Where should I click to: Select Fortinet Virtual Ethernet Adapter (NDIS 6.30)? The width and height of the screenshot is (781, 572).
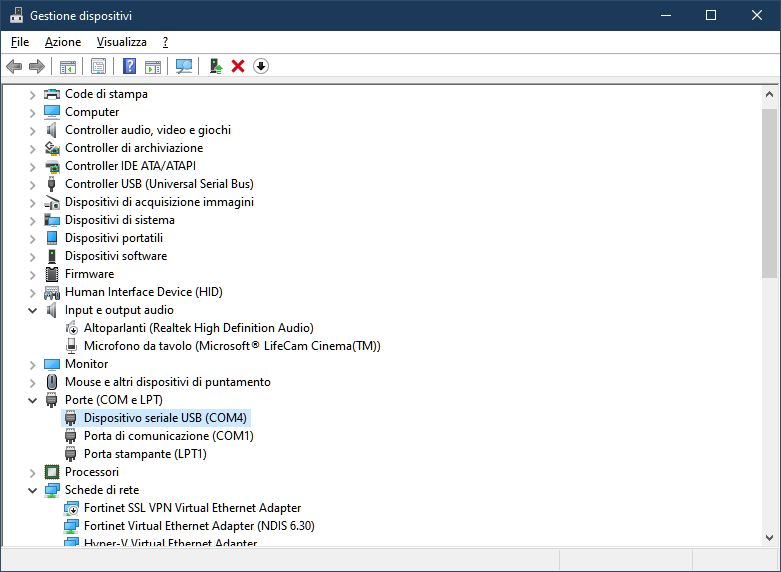[199, 526]
